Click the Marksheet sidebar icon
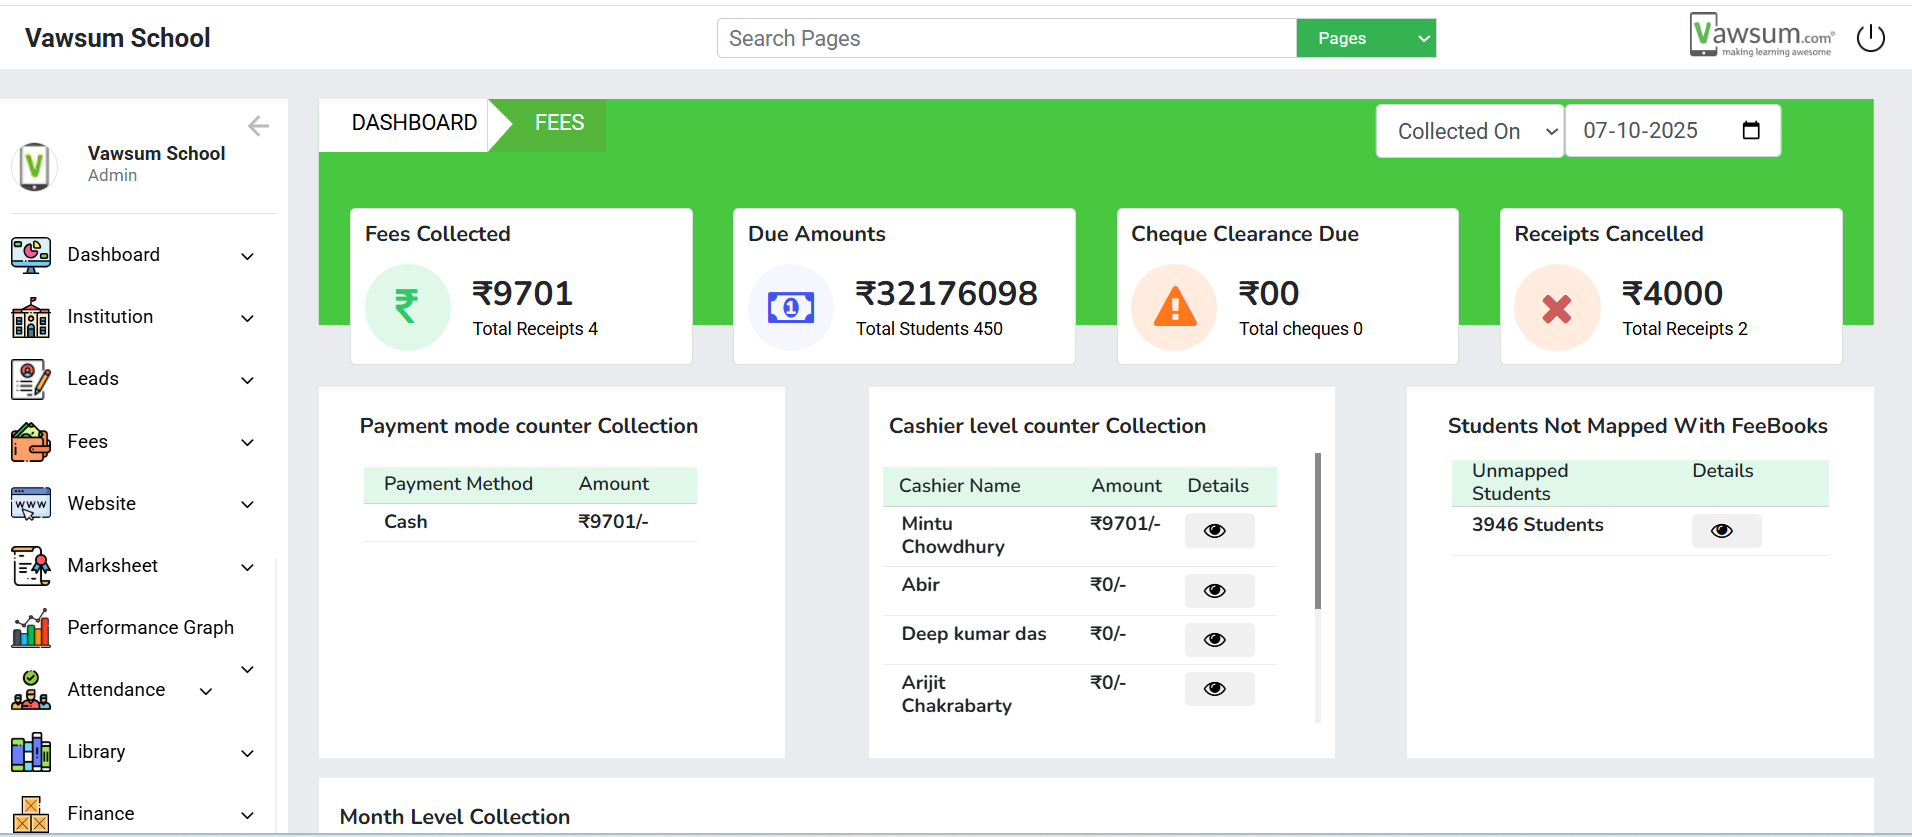The image size is (1912, 837). coord(30,566)
